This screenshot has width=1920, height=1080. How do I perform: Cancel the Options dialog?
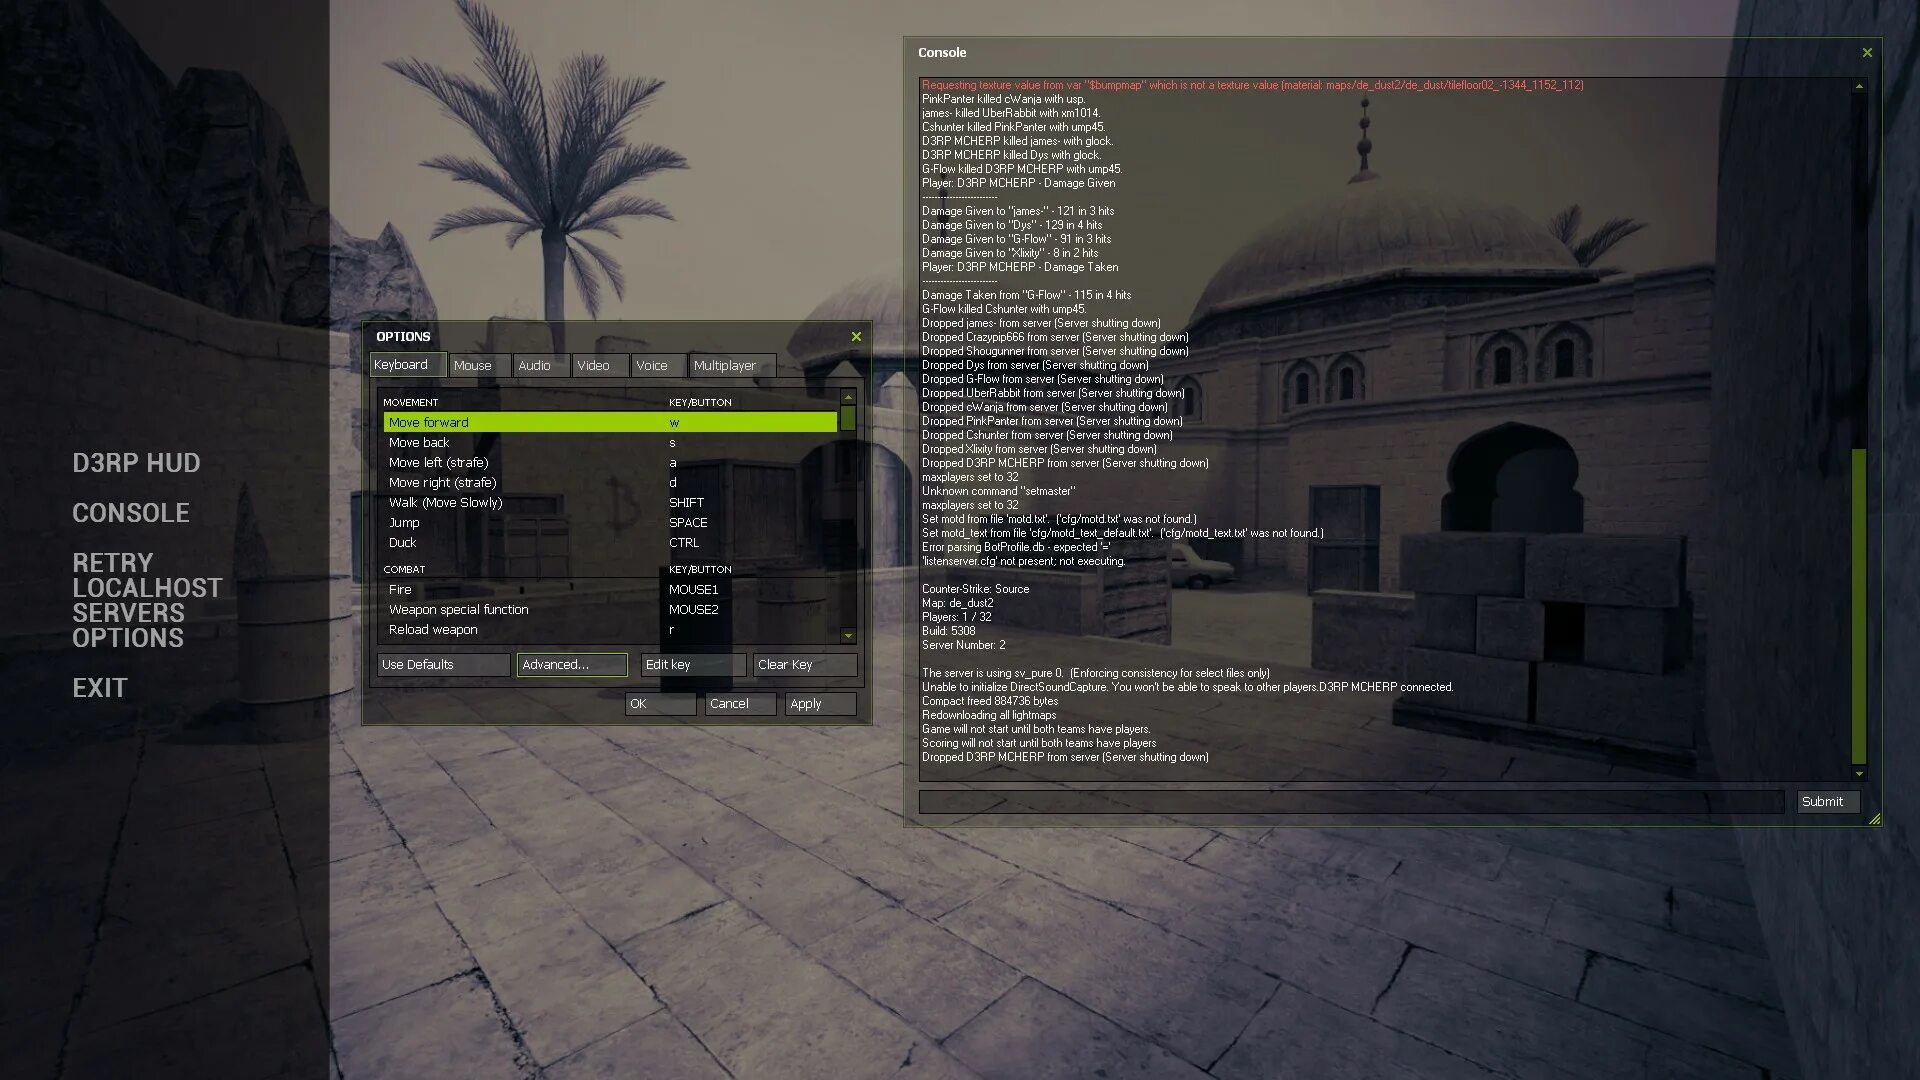coord(740,704)
